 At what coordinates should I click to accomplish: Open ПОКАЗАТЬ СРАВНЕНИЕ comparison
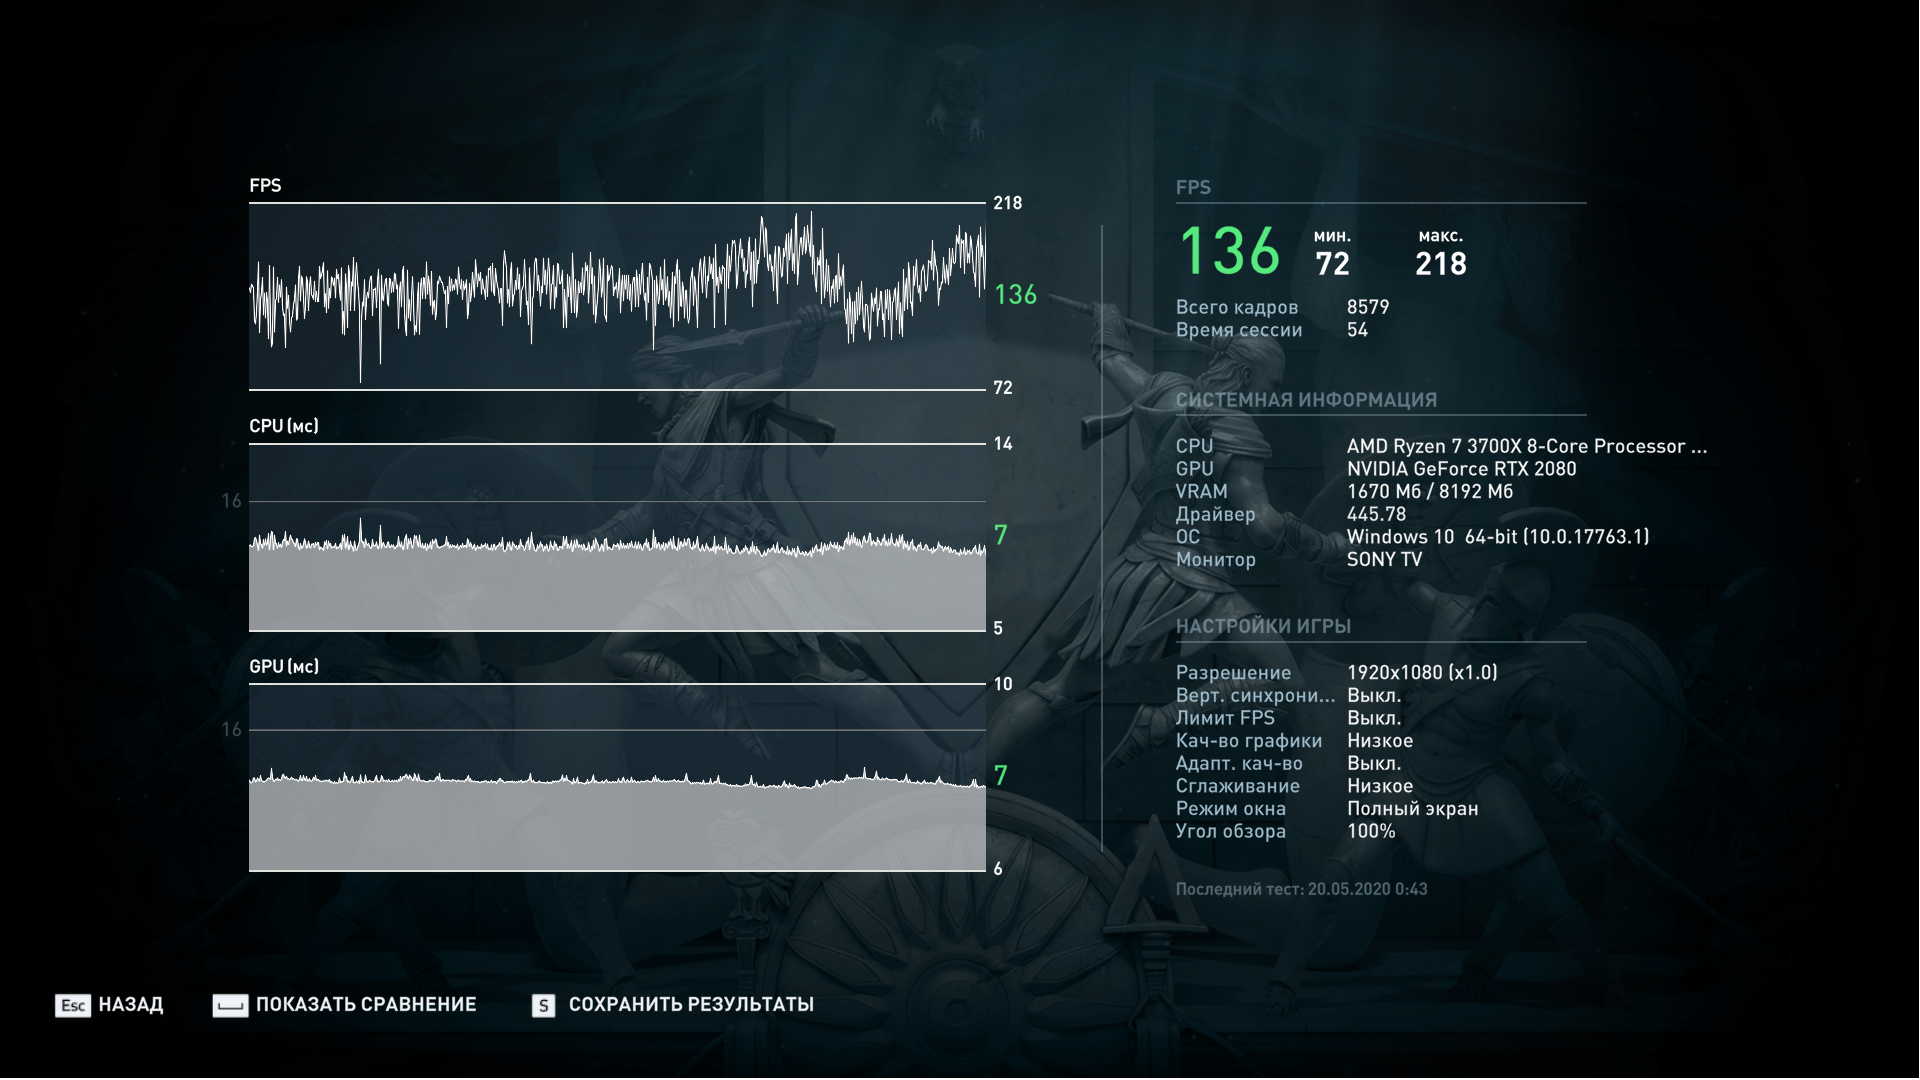(x=366, y=1005)
